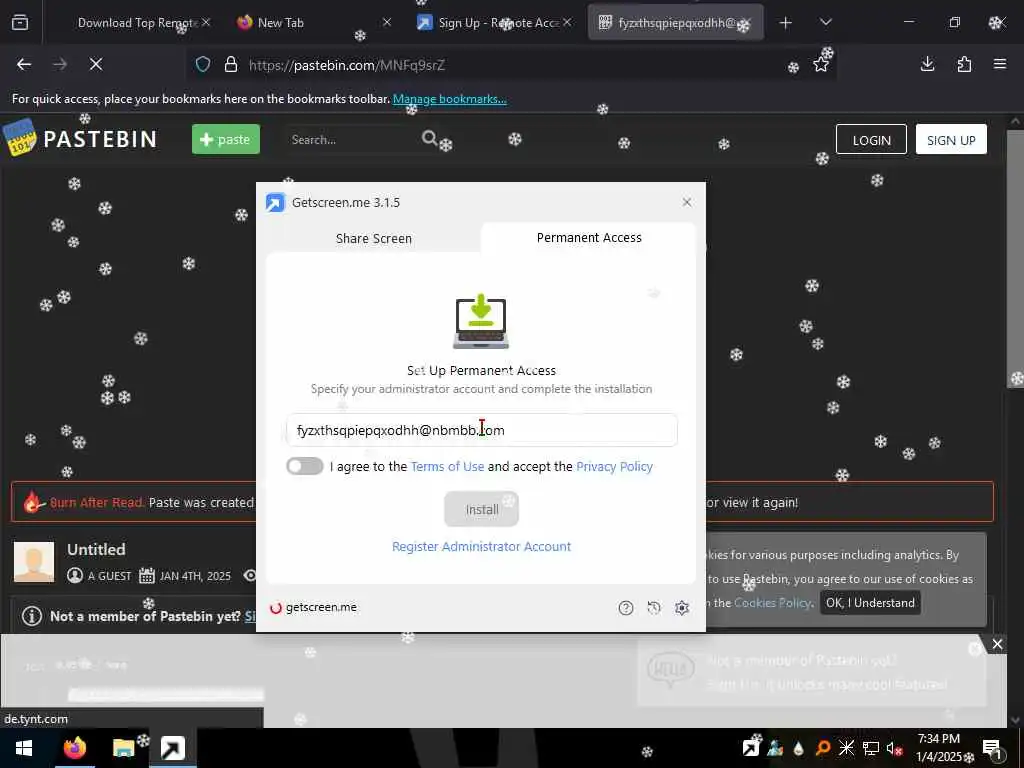
Task: Bookmark this page with star icon
Action: [821, 65]
